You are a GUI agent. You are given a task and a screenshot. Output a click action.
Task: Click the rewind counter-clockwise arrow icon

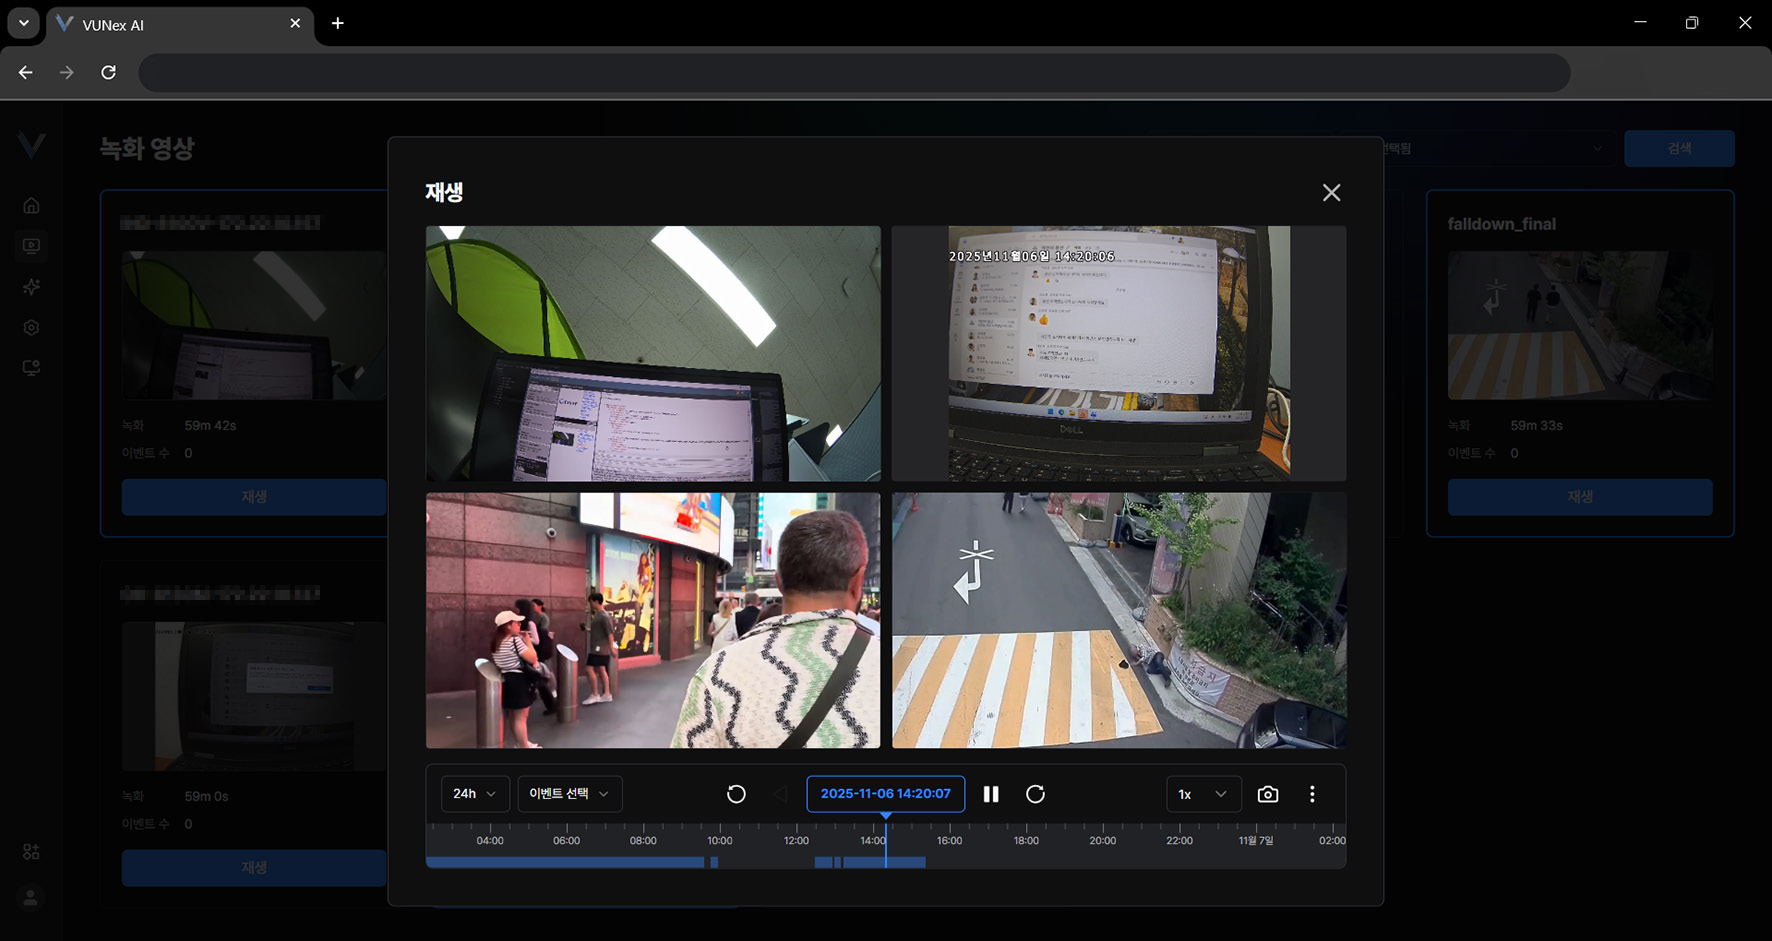pos(736,794)
